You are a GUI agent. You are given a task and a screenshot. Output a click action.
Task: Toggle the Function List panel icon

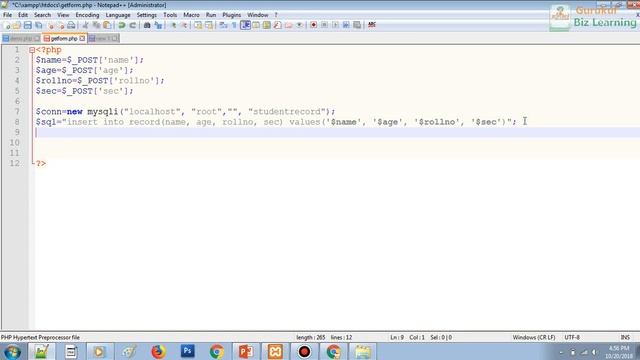[278, 25]
